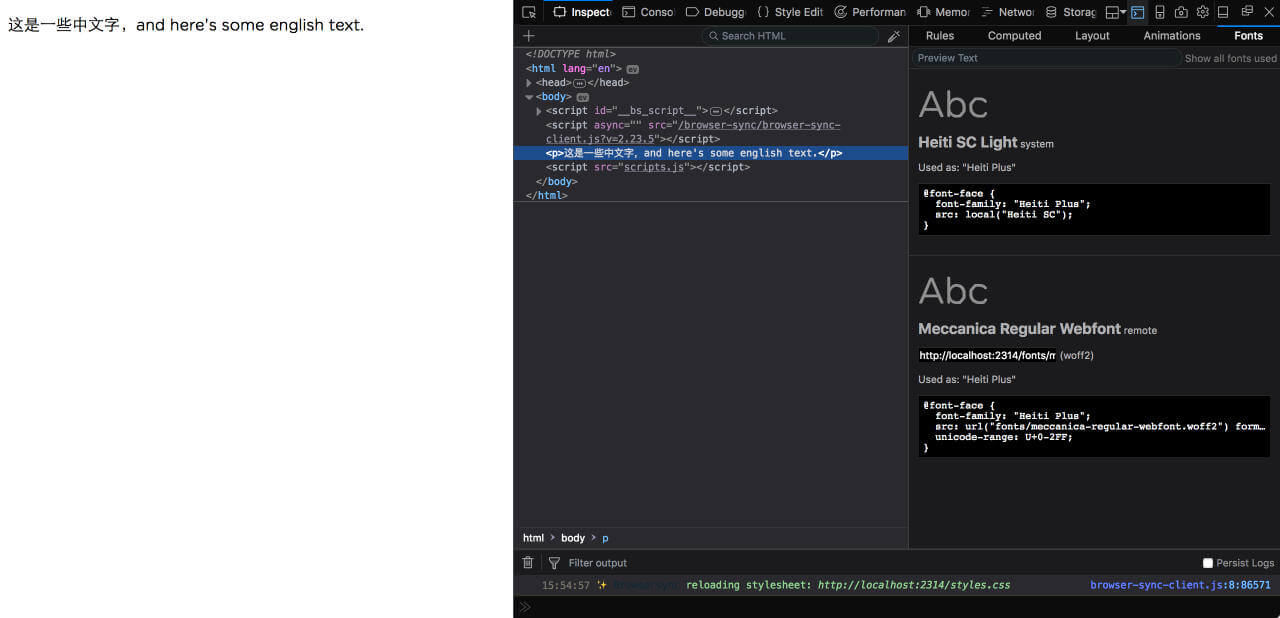Switch to the Console tab
This screenshot has height=618, width=1280.
(x=648, y=12)
